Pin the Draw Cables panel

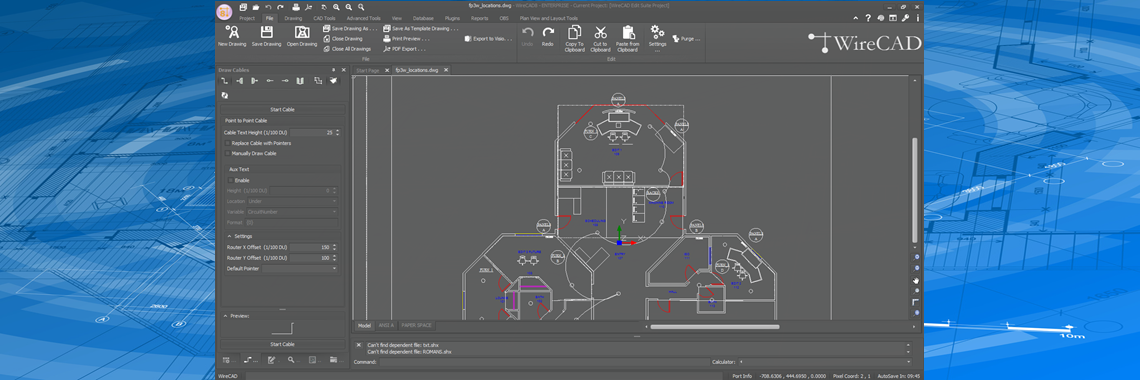[334, 70]
